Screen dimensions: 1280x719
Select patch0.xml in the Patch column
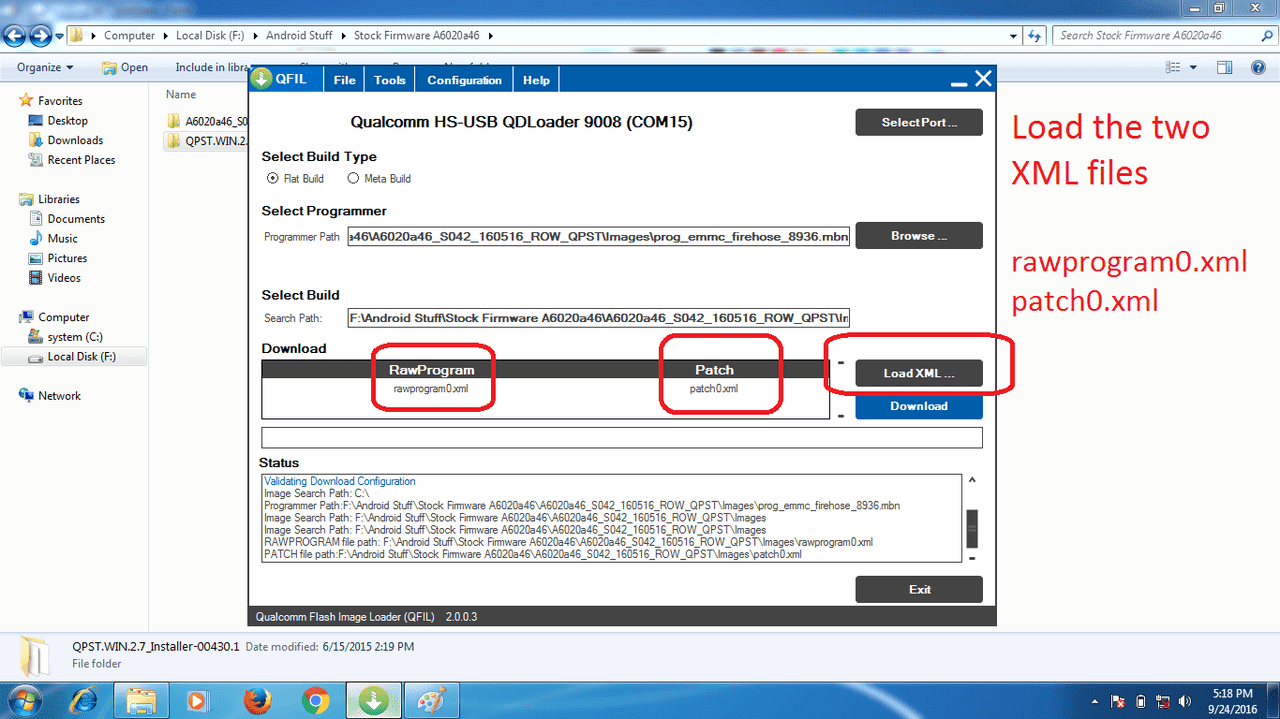714,388
